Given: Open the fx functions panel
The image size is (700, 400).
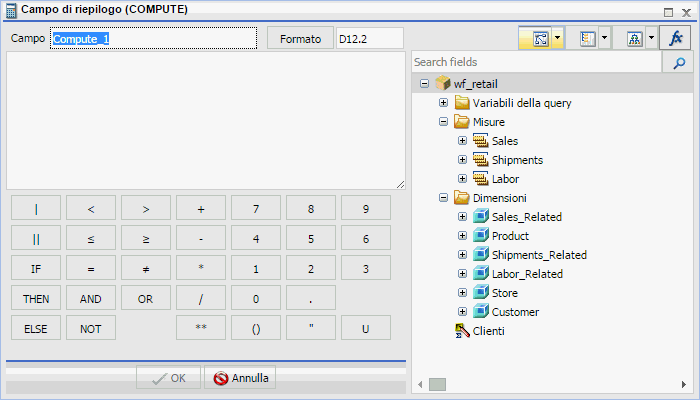Looking at the screenshot, I should [675, 38].
